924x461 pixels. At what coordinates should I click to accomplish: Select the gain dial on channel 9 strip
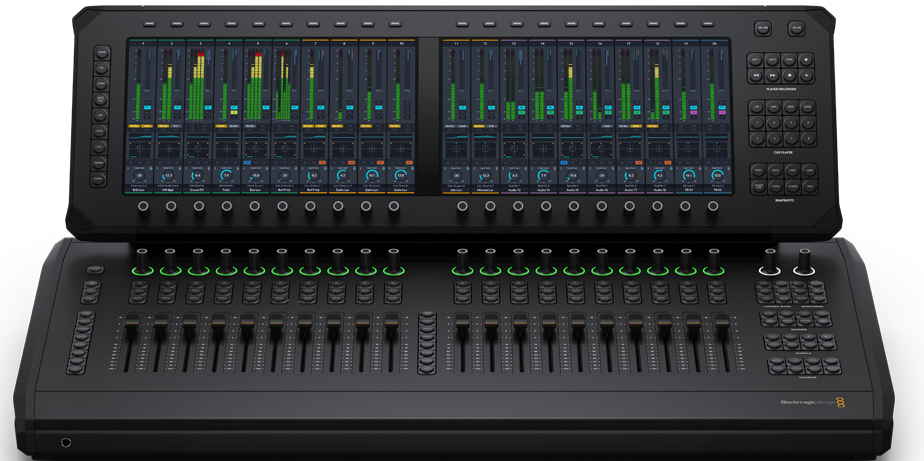pyautogui.click(x=372, y=176)
